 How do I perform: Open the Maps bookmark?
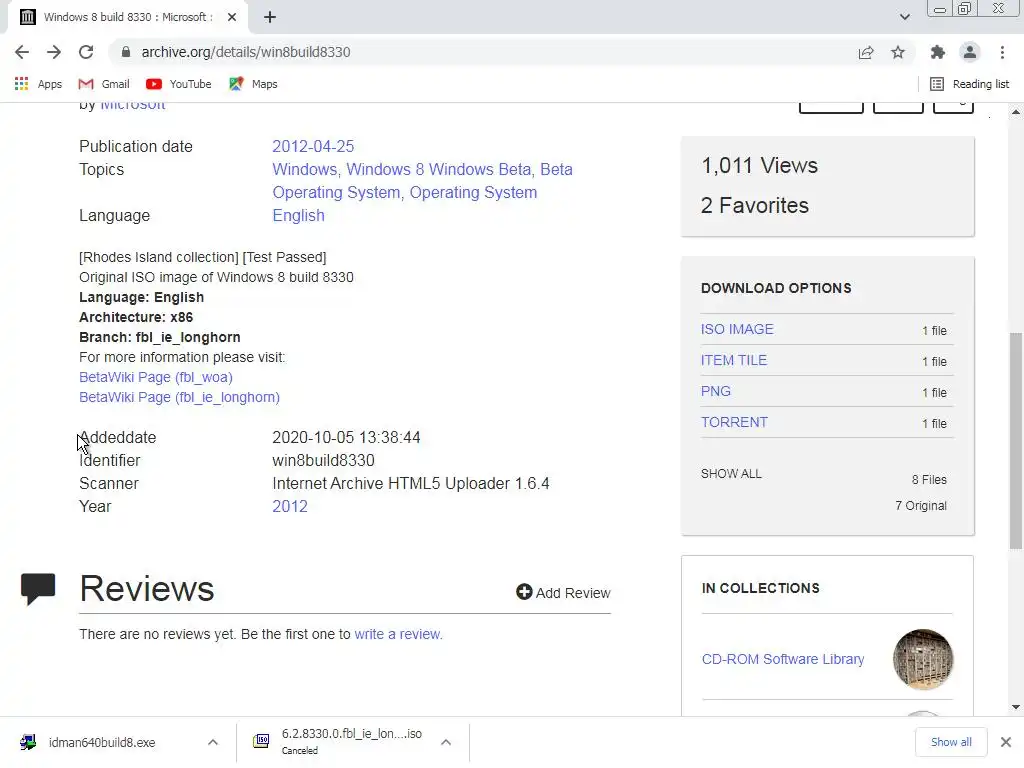coord(253,84)
